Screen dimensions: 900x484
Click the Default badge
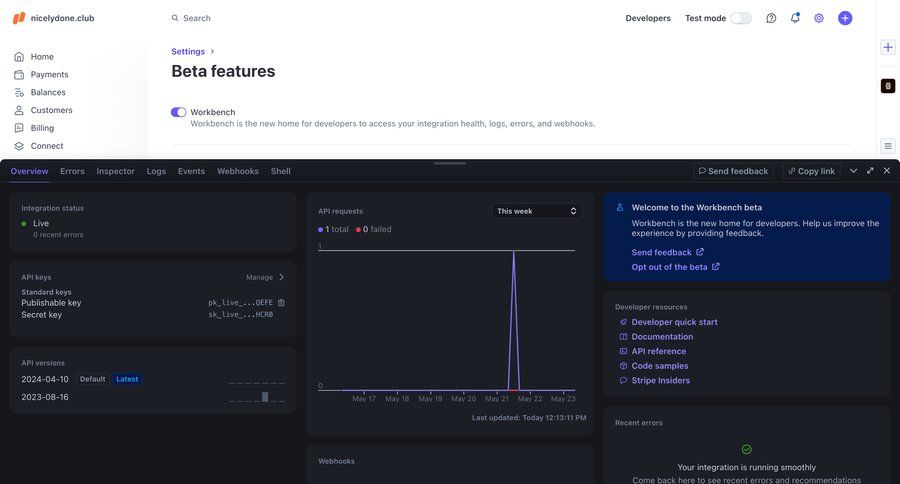[x=92, y=379]
